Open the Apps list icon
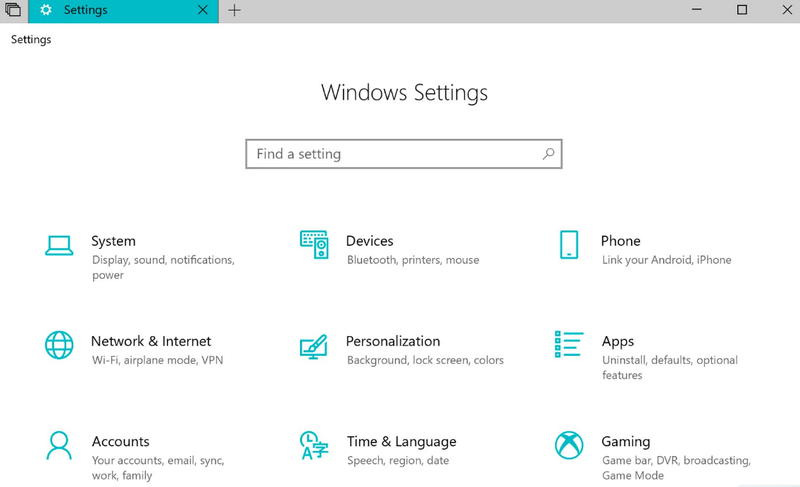Viewport: 800px width, 487px height. [569, 344]
